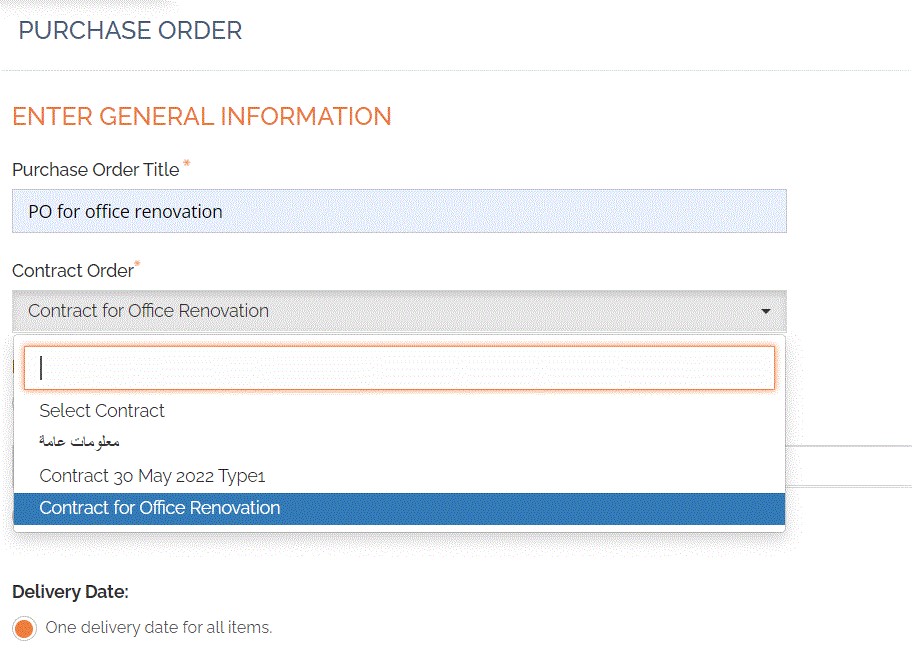Click the PURCHASE ORDER page heading

pos(130,30)
